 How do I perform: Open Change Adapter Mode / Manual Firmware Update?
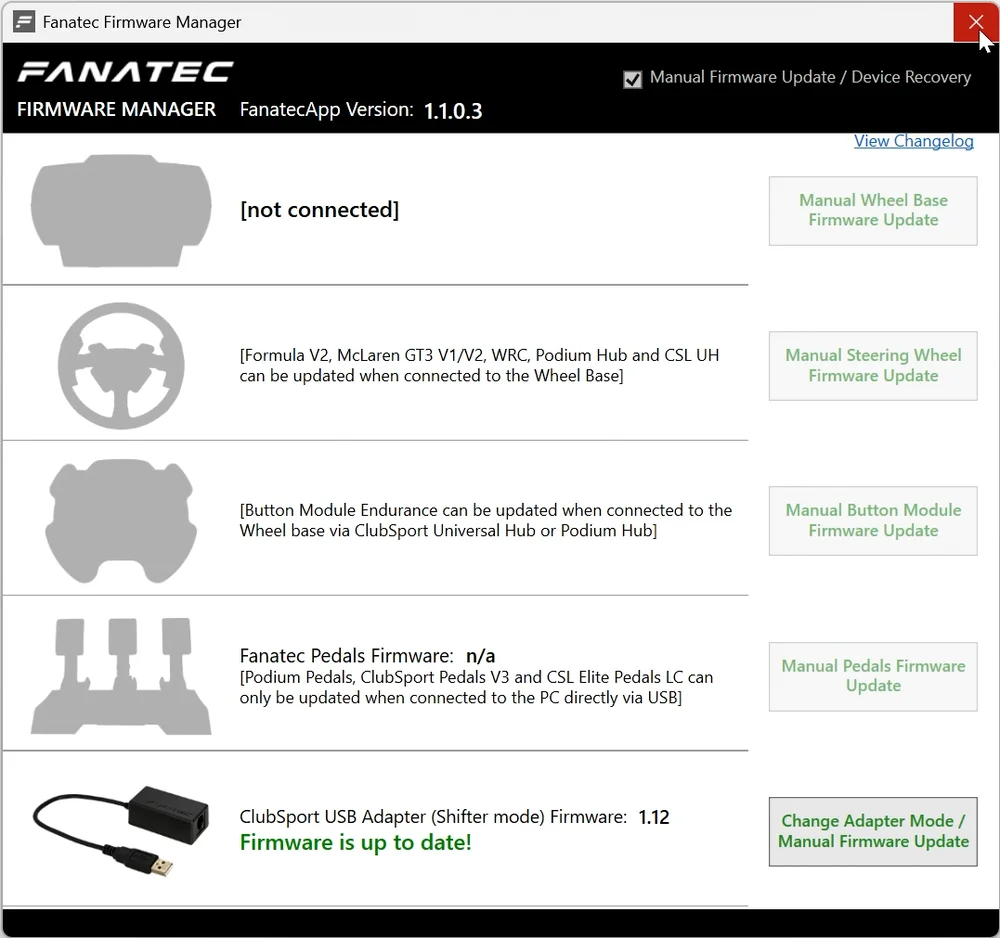click(872, 831)
